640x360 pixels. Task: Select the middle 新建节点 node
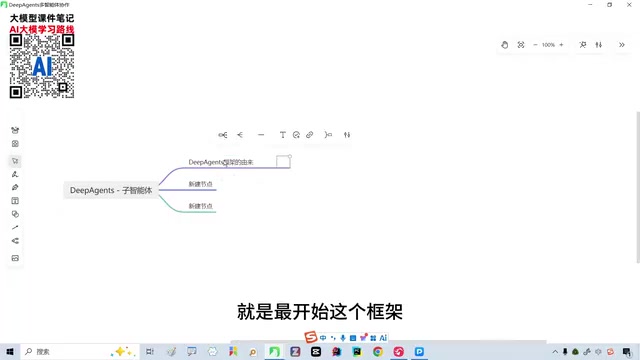pyautogui.click(x=200, y=184)
